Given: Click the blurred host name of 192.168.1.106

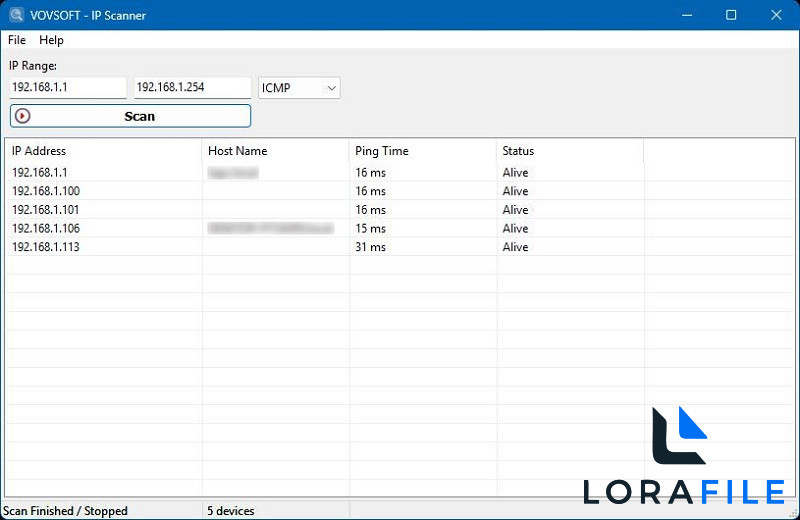Looking at the screenshot, I should (271, 228).
